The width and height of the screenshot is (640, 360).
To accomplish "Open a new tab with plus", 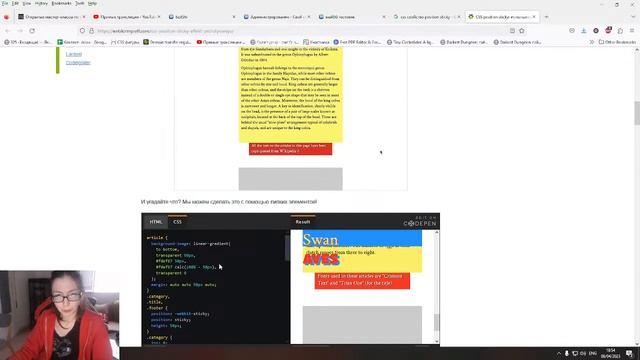I will (546, 17).
